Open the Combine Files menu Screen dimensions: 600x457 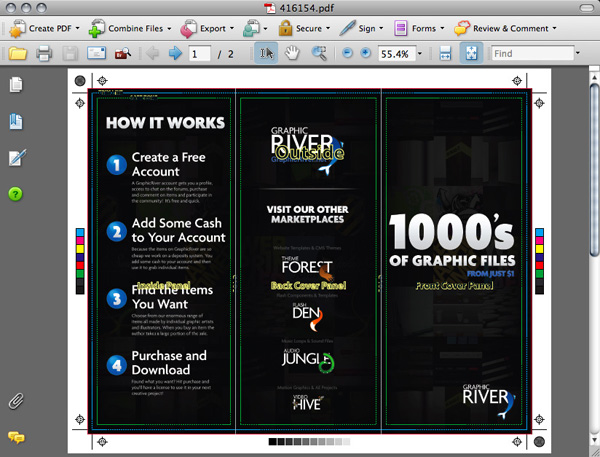130,28
